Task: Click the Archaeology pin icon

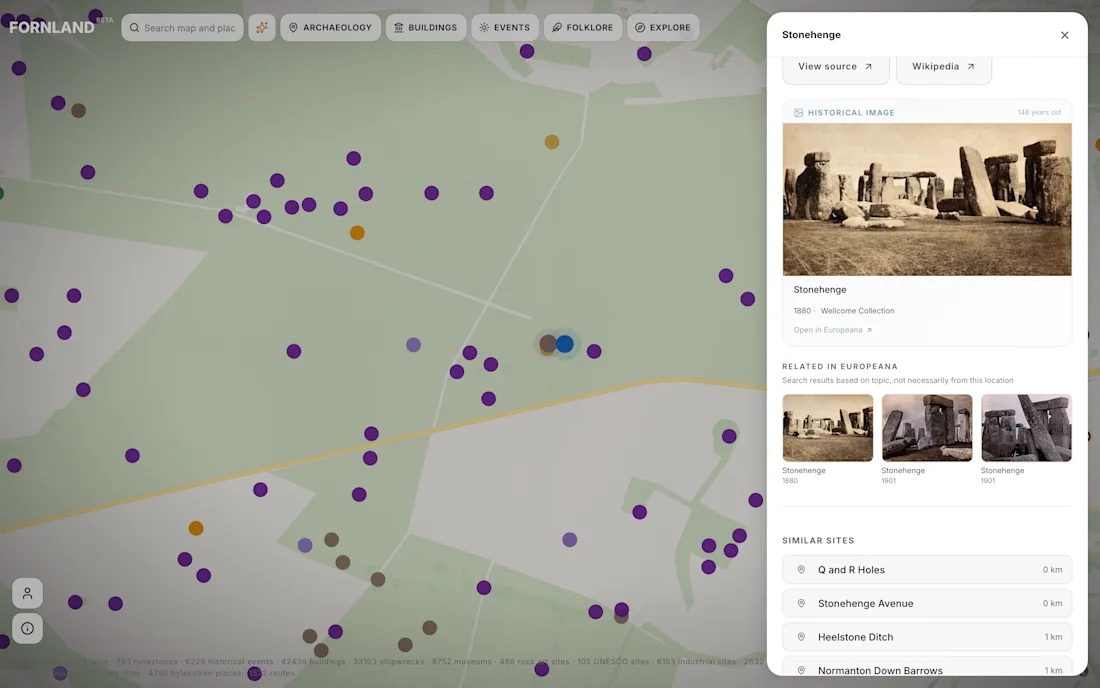Action: 293,27
